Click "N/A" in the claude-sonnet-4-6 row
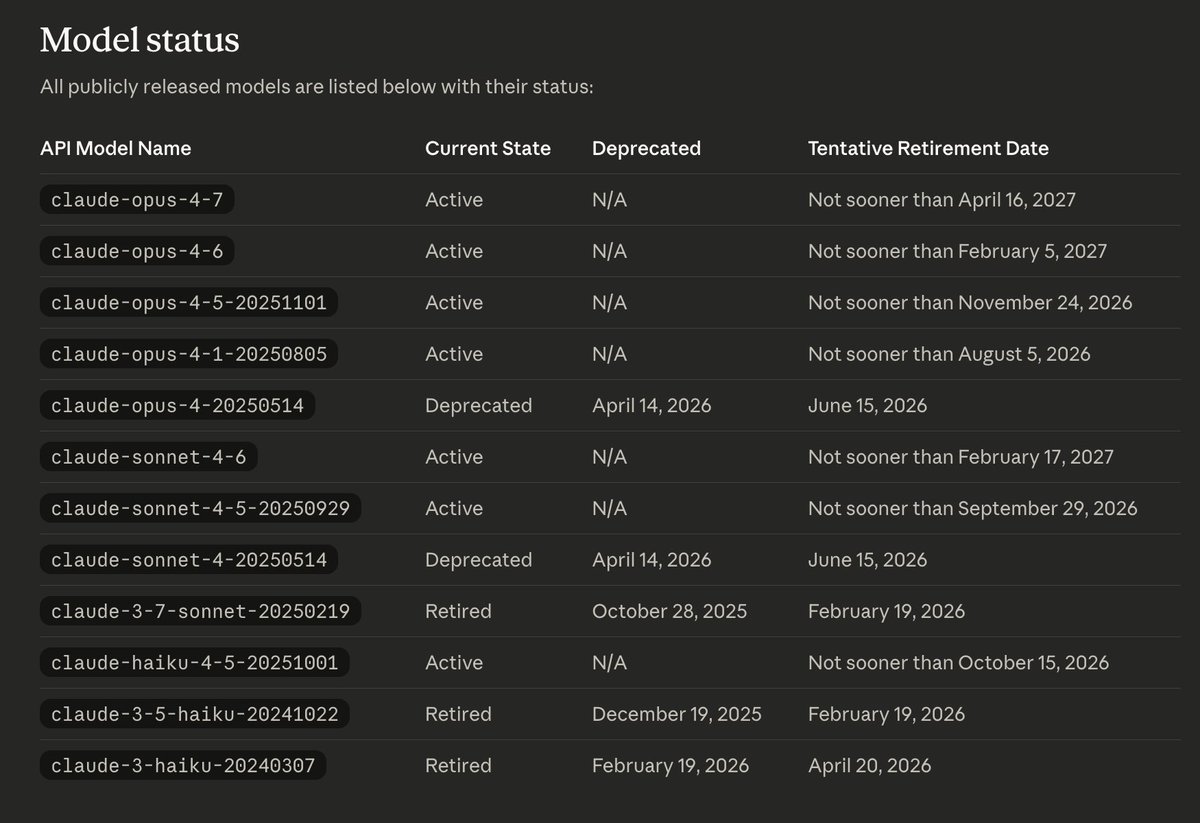This screenshot has width=1200, height=823. (x=609, y=457)
